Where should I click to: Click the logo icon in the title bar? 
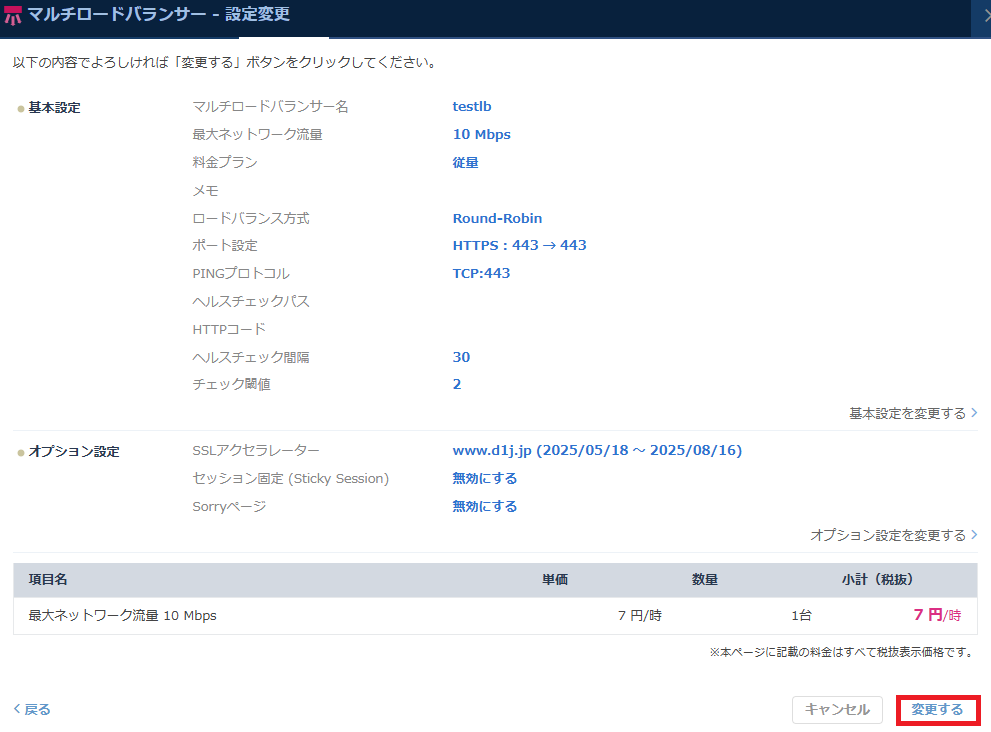pyautogui.click(x=13, y=15)
